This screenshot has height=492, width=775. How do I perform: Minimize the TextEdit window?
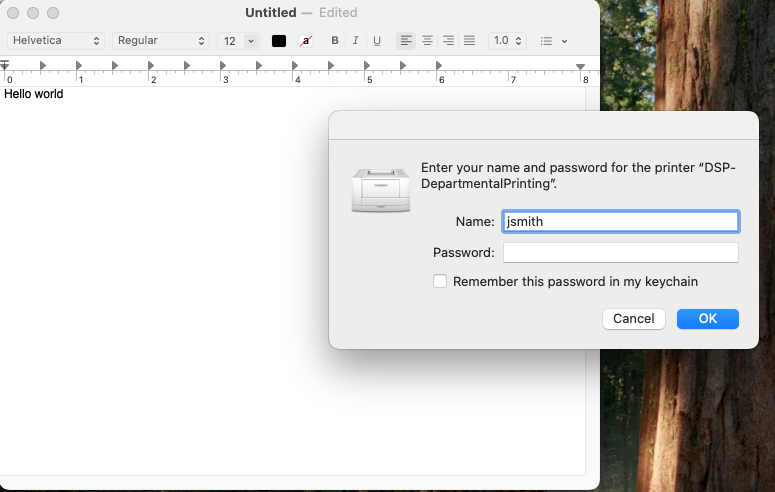33,13
